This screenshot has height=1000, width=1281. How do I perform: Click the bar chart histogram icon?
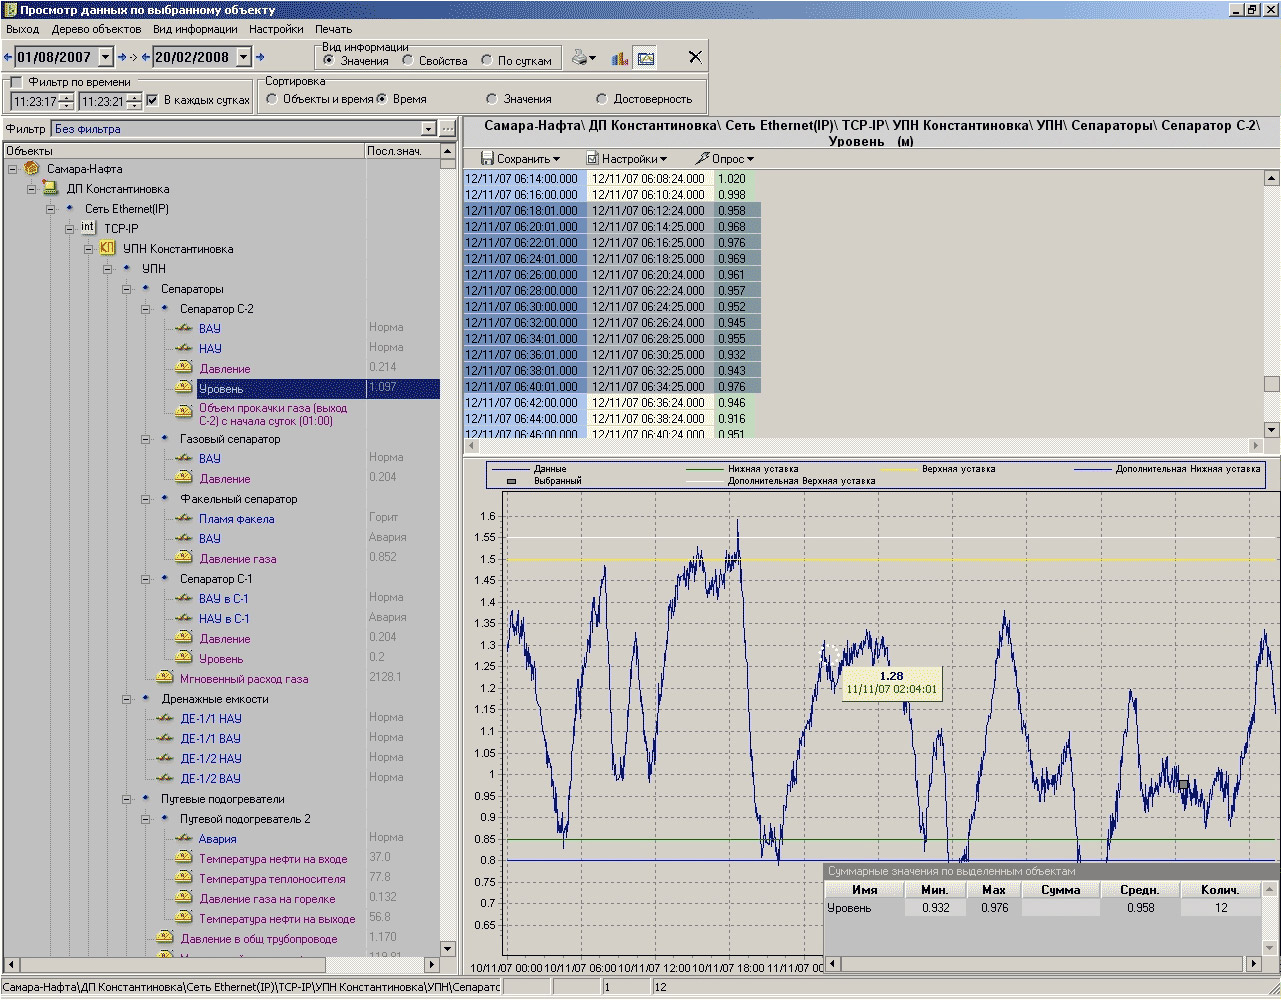click(620, 58)
